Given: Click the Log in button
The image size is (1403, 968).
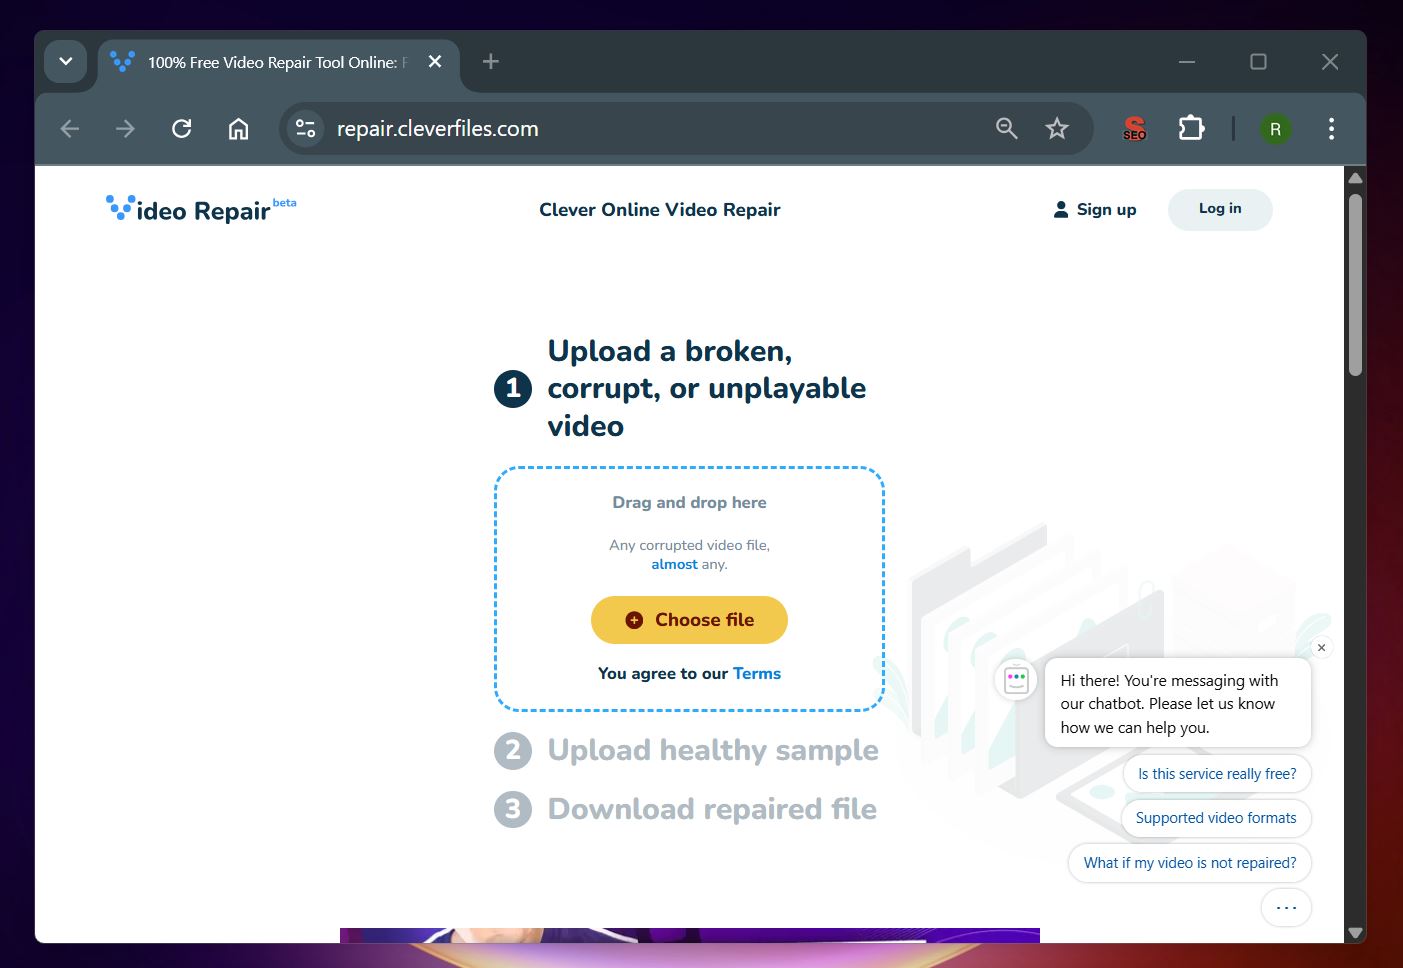Looking at the screenshot, I should 1220,209.
